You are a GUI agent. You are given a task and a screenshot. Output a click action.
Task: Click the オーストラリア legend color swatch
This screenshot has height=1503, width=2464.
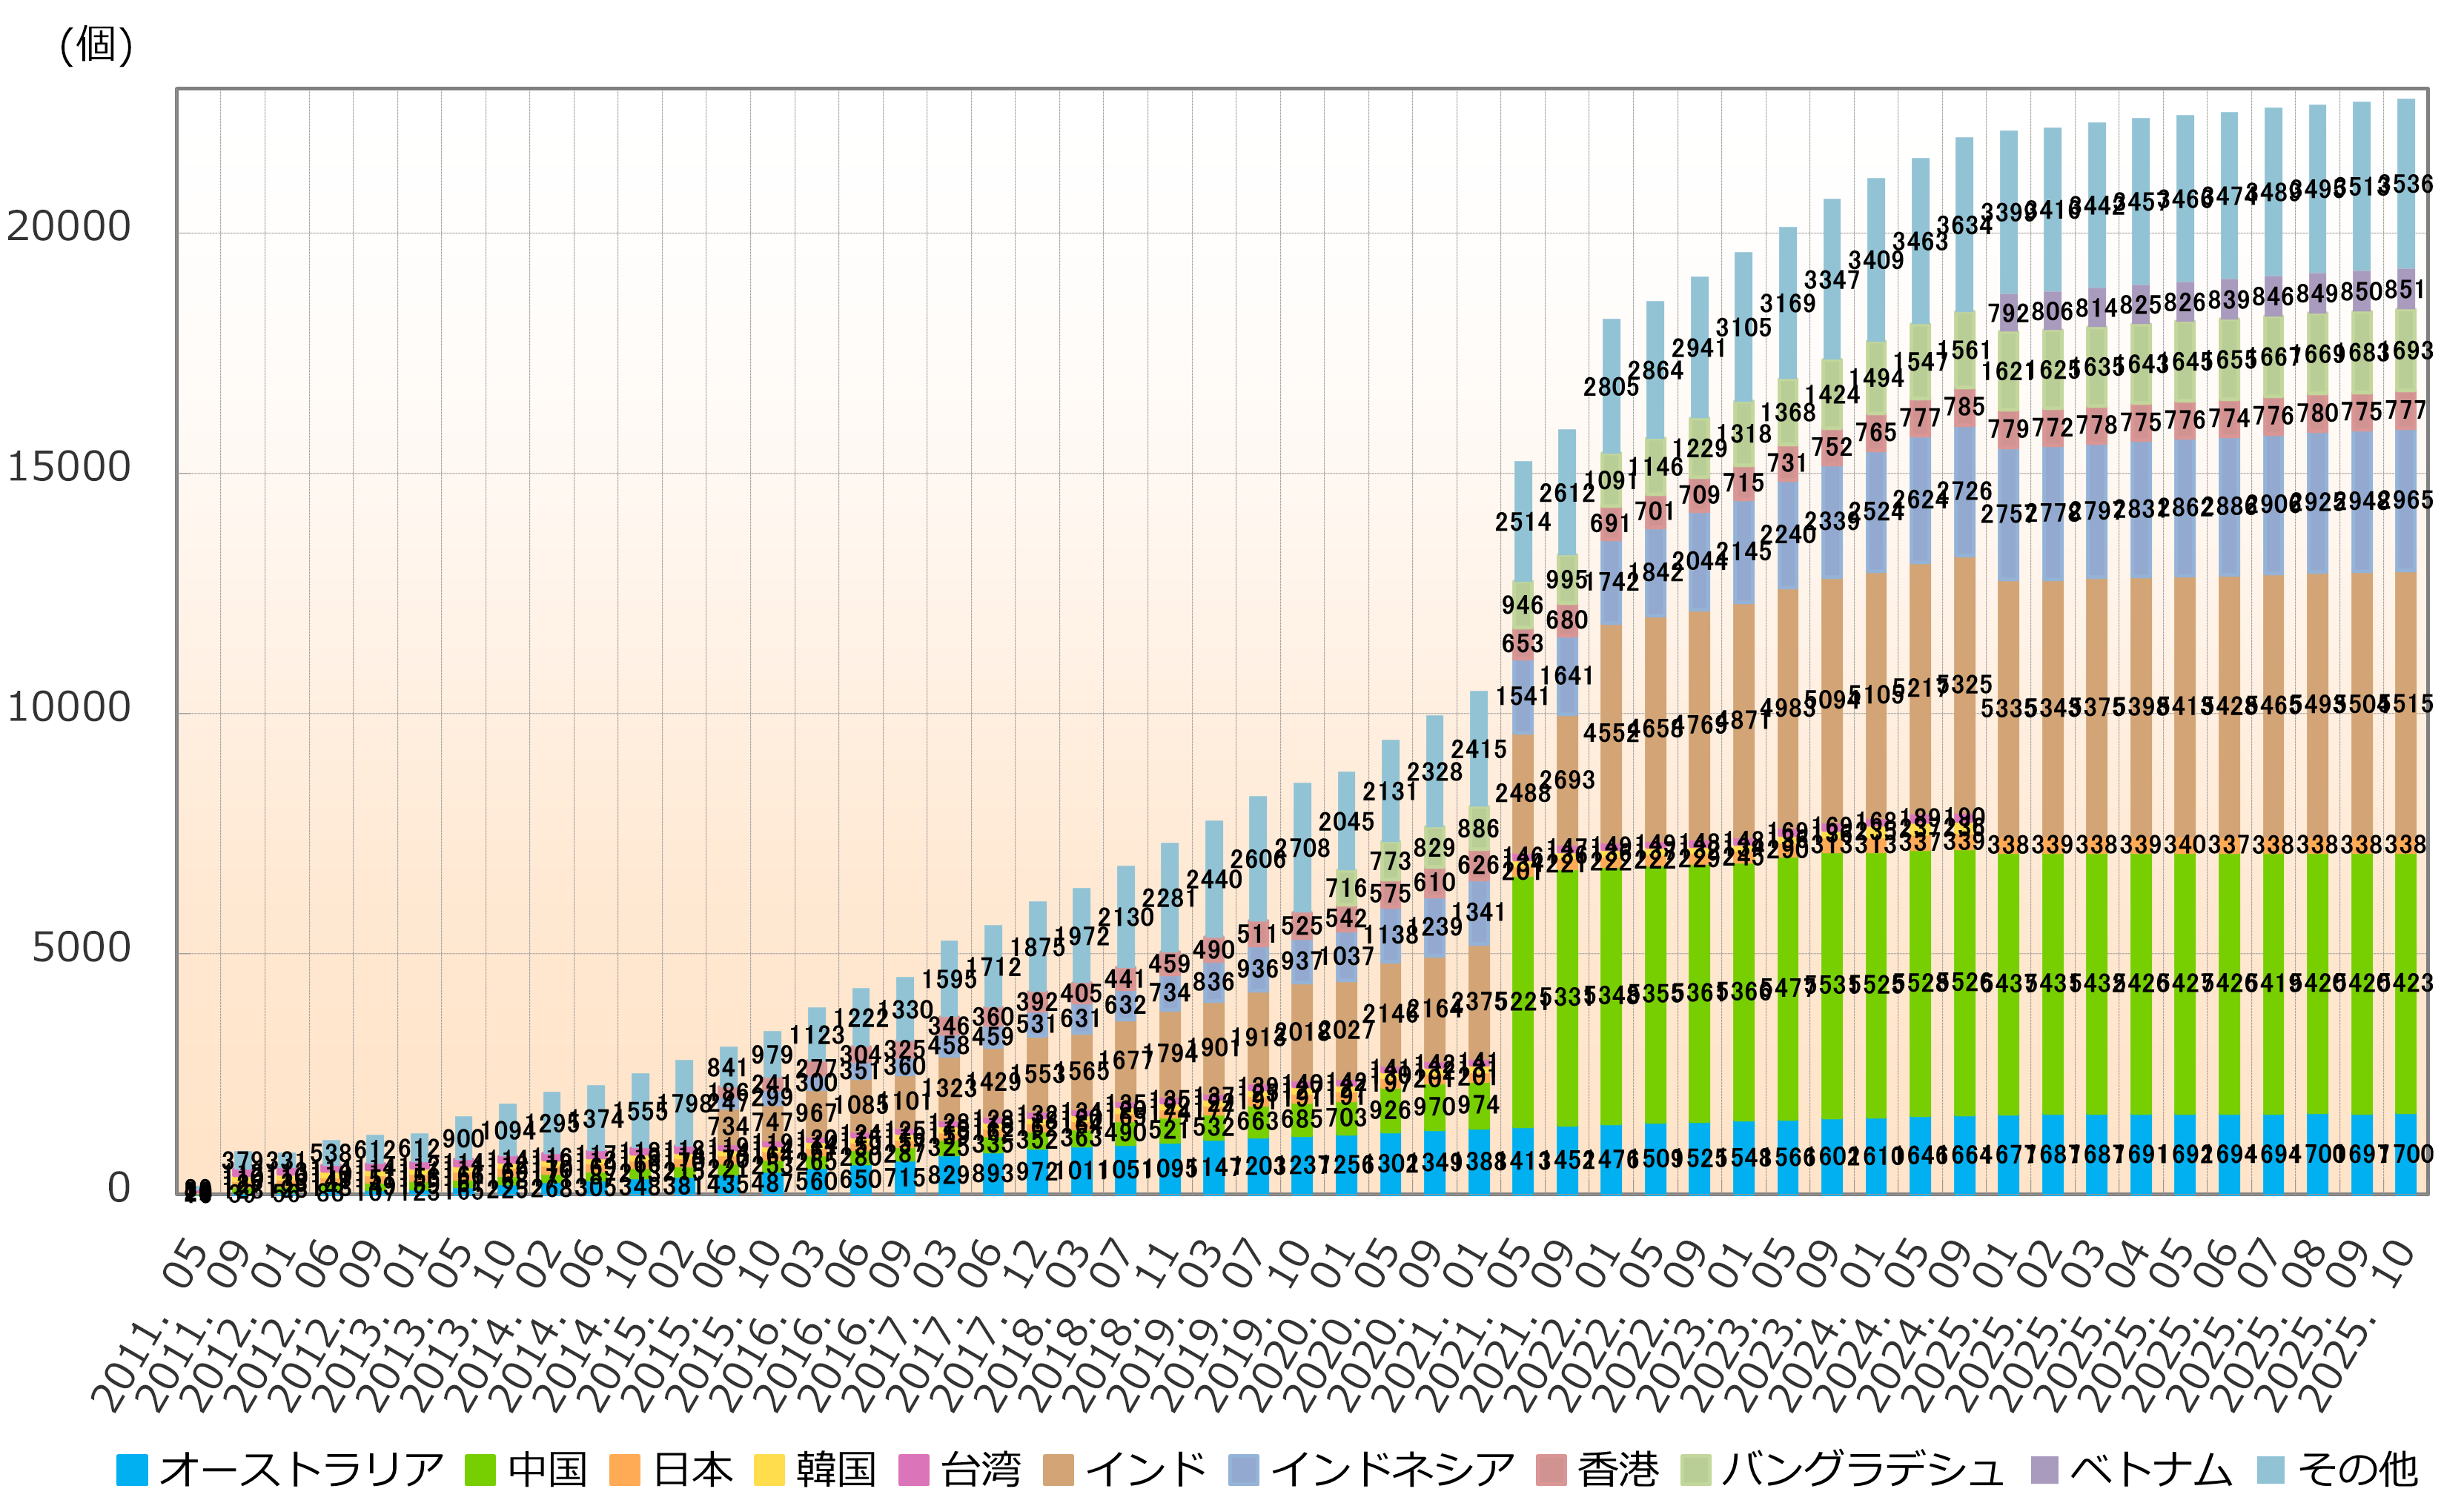[x=132, y=1470]
